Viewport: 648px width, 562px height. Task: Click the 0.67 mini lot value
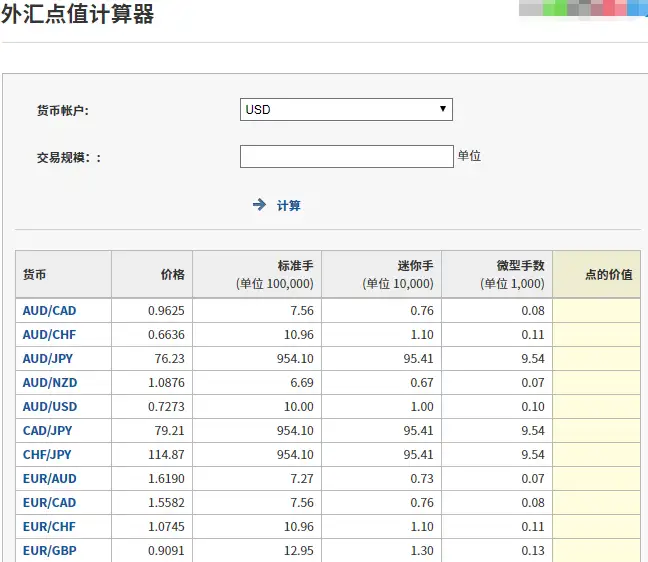pos(422,383)
